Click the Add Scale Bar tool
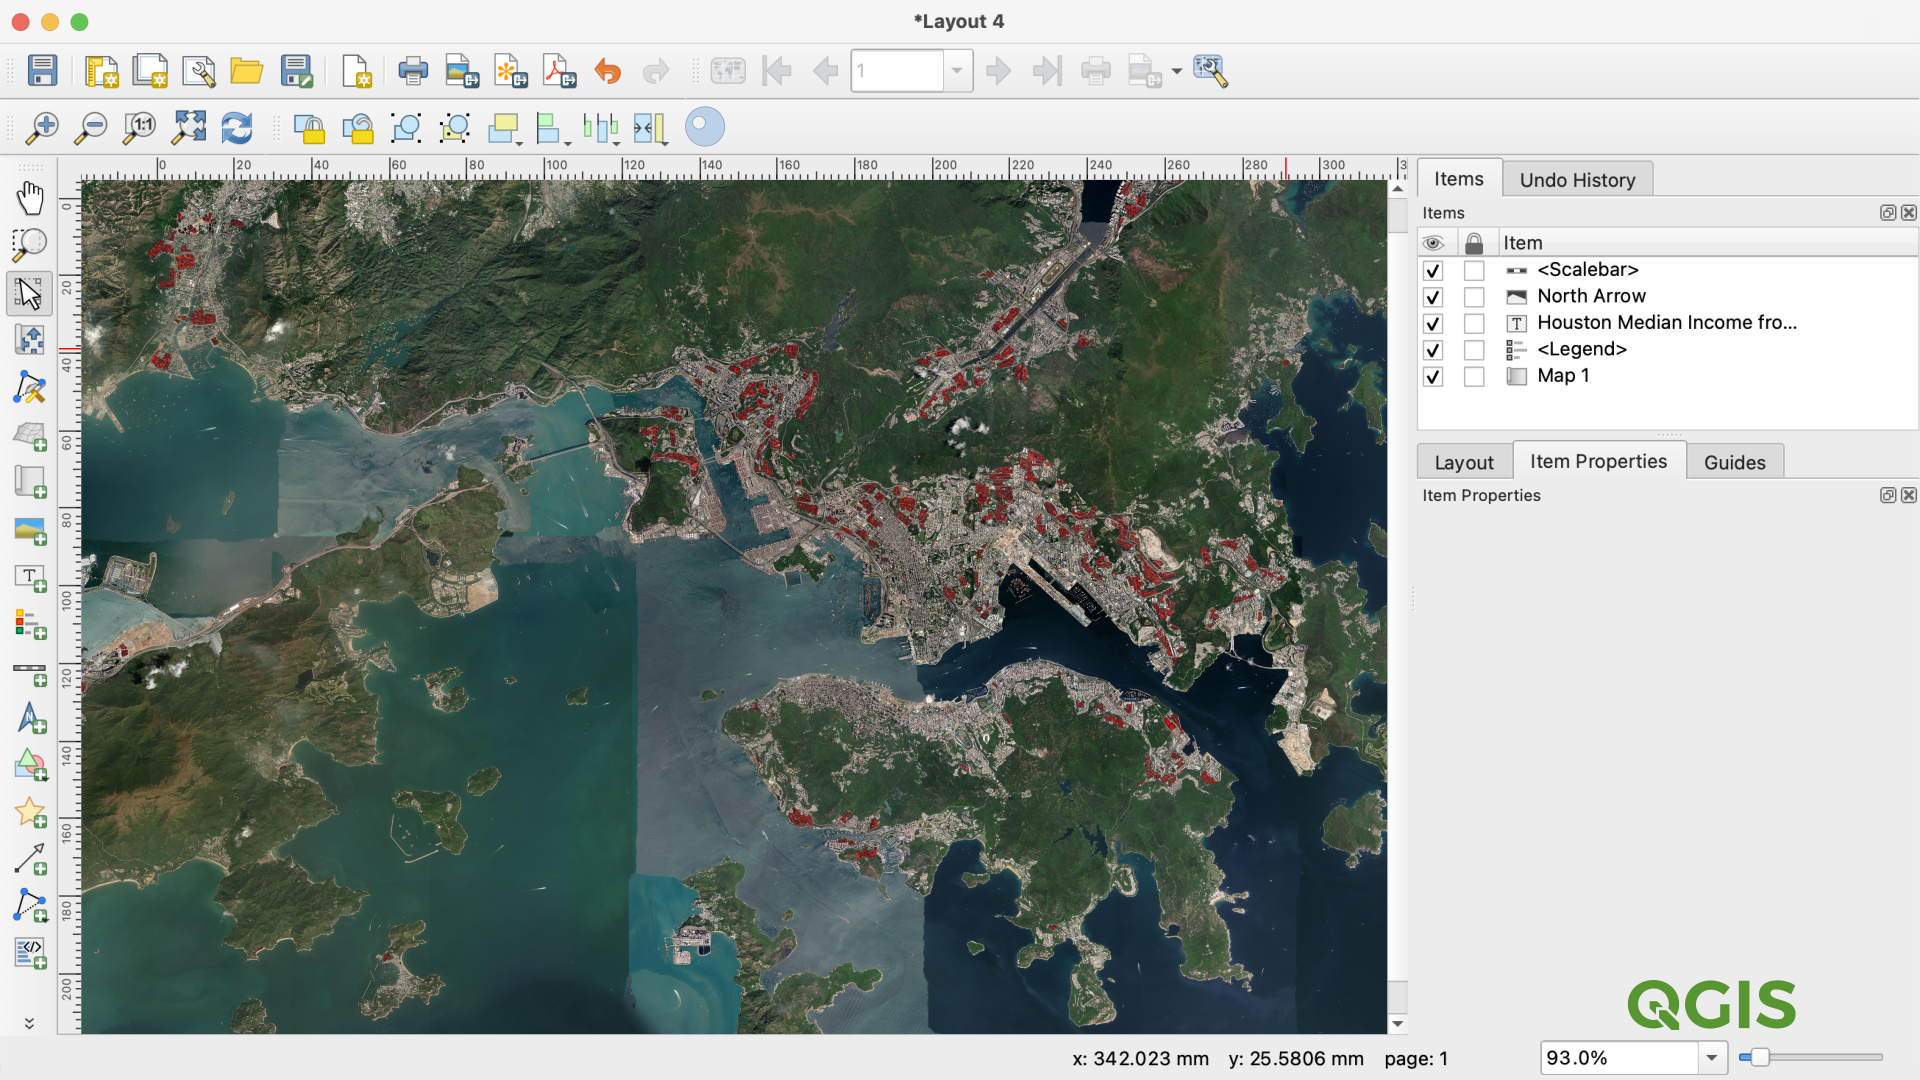The image size is (1920, 1080). tap(30, 672)
